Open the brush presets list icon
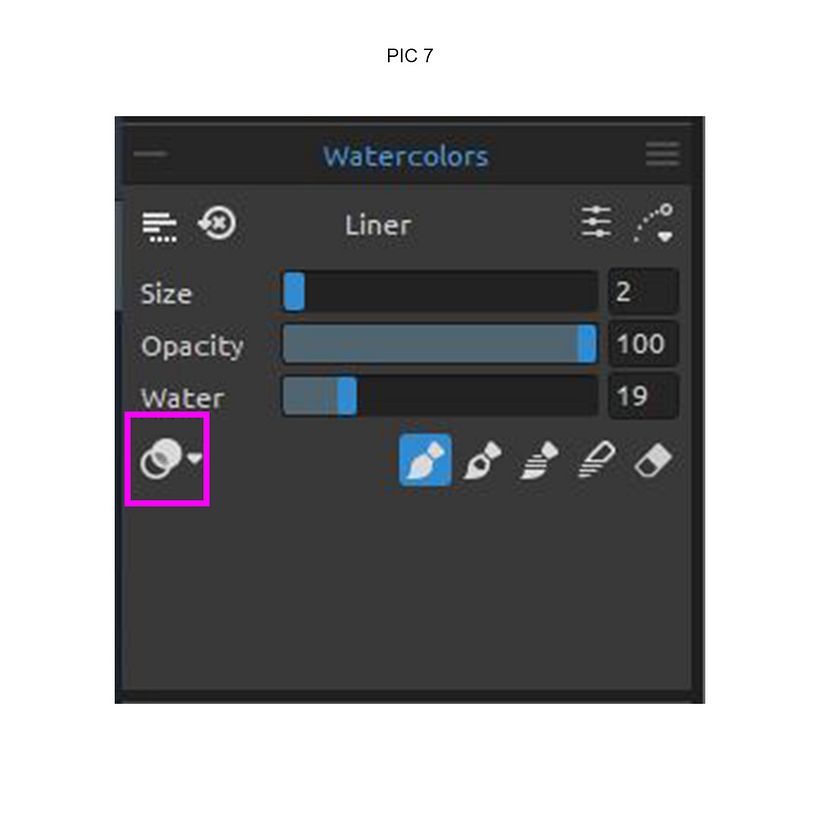This screenshot has height=820, width=820. pos(159,225)
